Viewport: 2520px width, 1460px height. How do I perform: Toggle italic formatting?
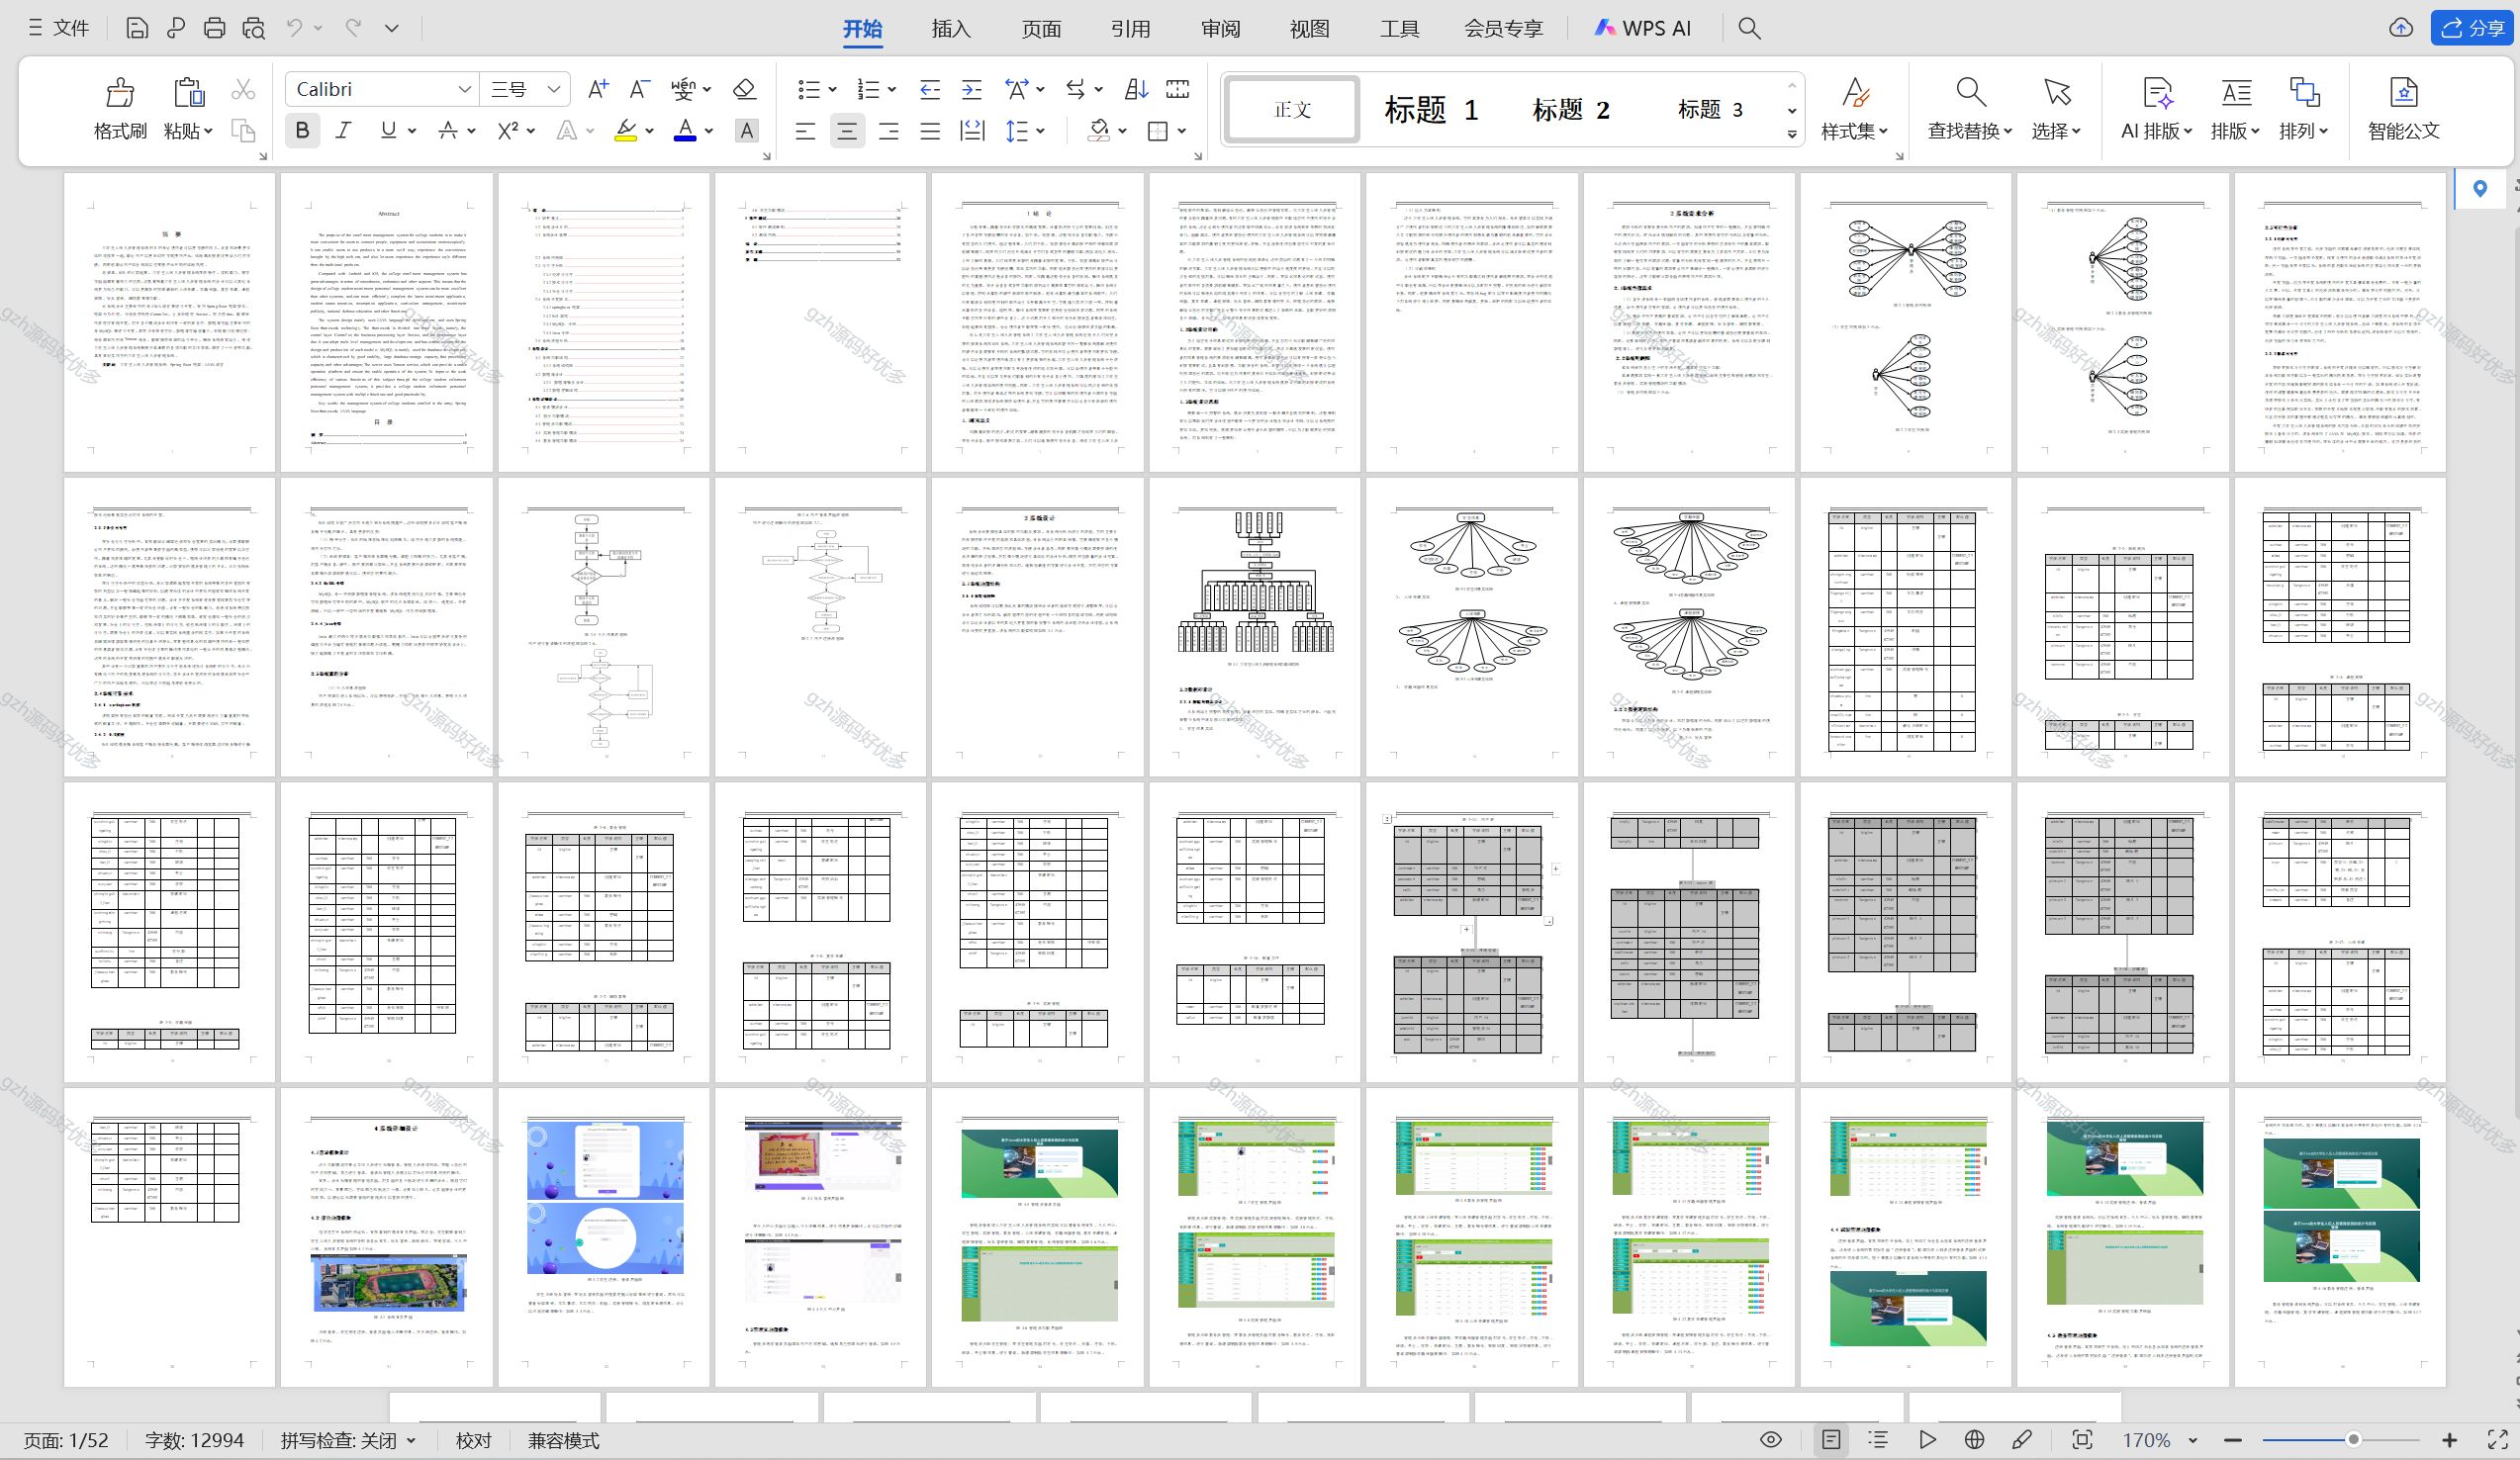pos(343,130)
